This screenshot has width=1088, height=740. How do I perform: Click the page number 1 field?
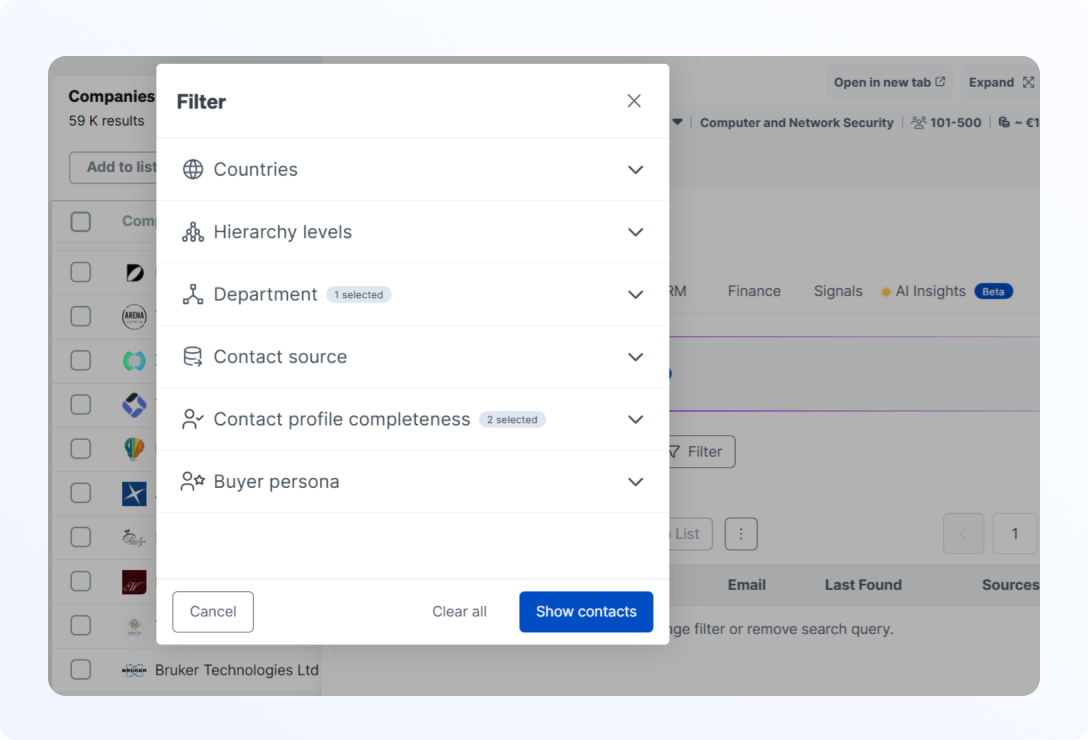point(1014,534)
